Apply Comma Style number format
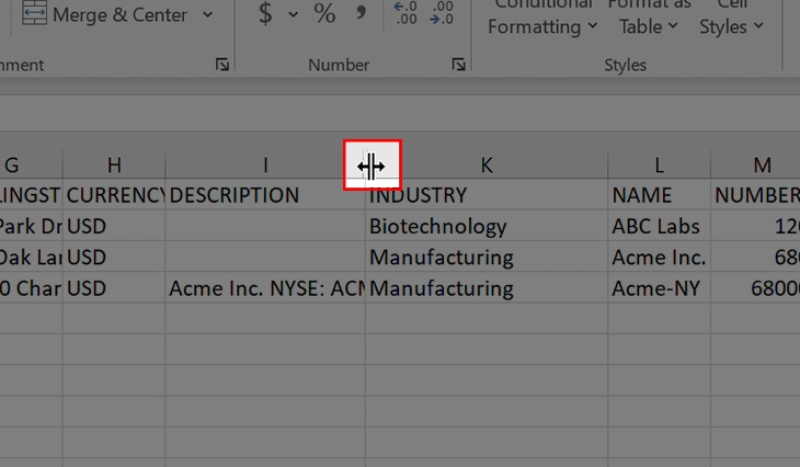This screenshot has height=467, width=800. pos(361,12)
